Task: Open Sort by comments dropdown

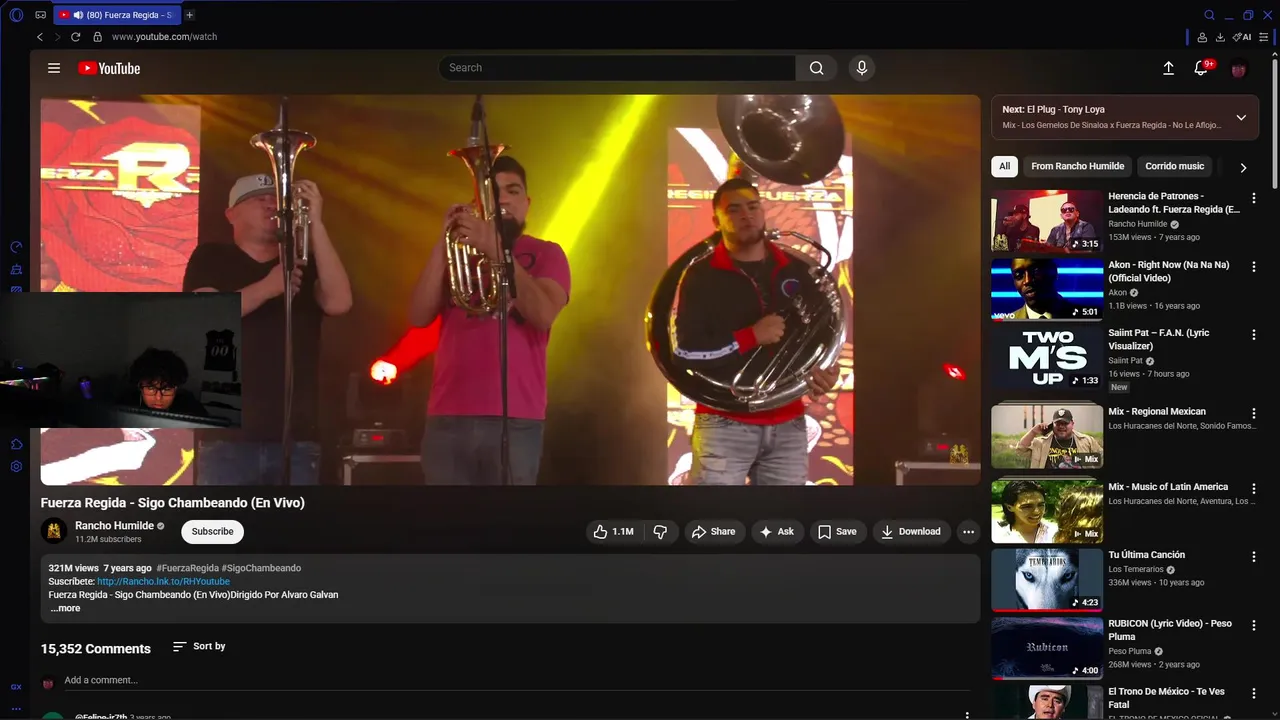Action: pos(199,647)
